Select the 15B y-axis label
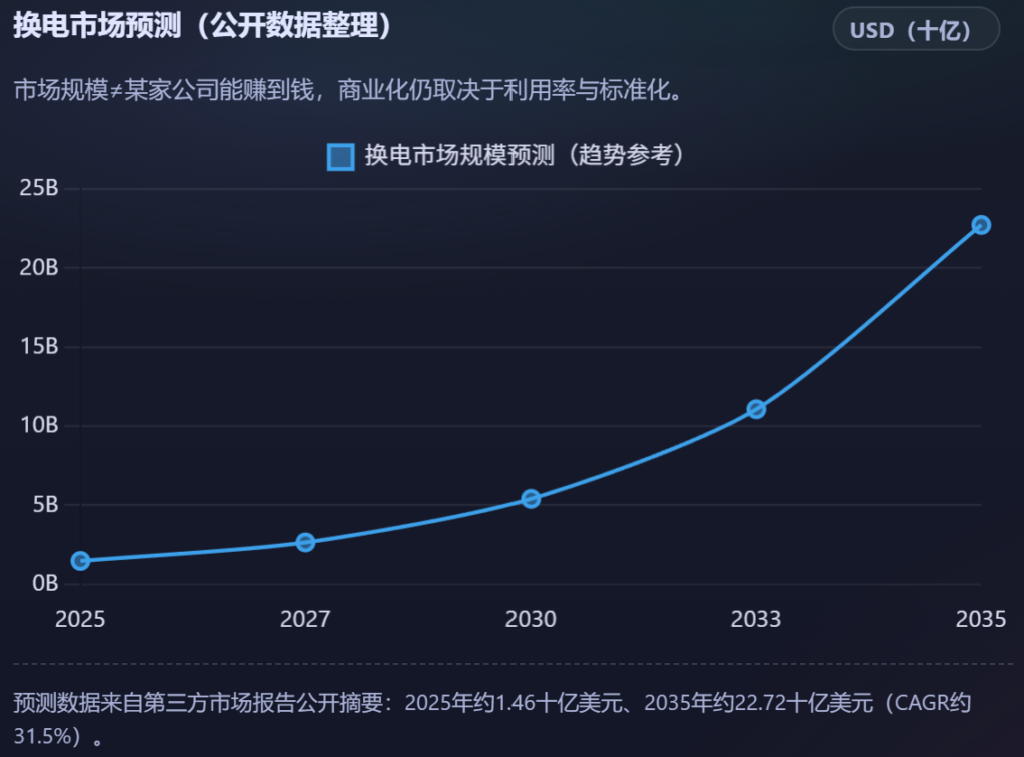 38,347
